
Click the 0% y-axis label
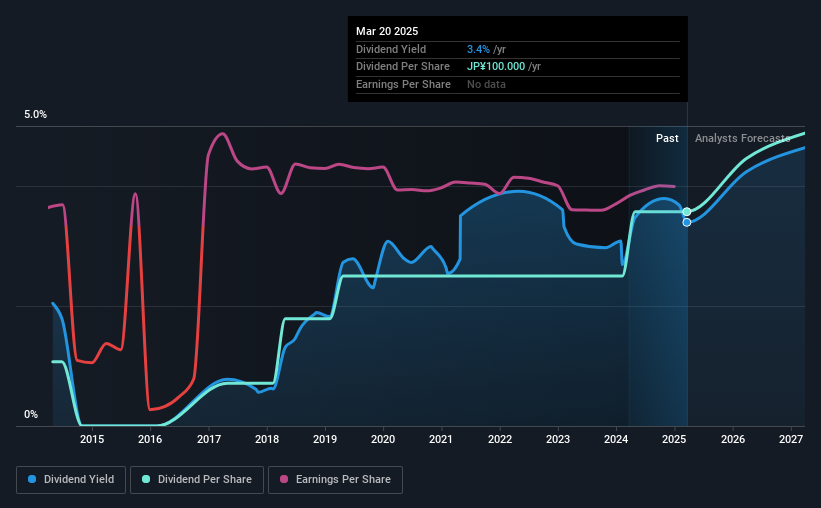click(x=31, y=414)
